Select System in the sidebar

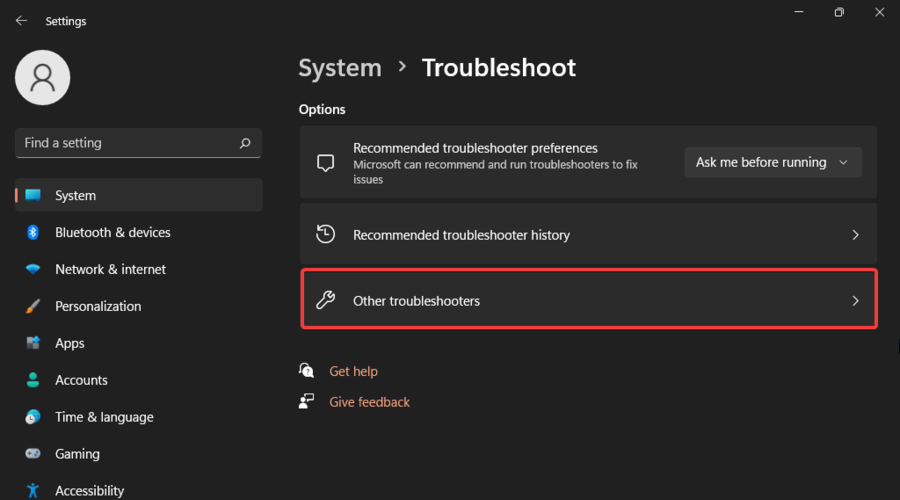(76, 196)
